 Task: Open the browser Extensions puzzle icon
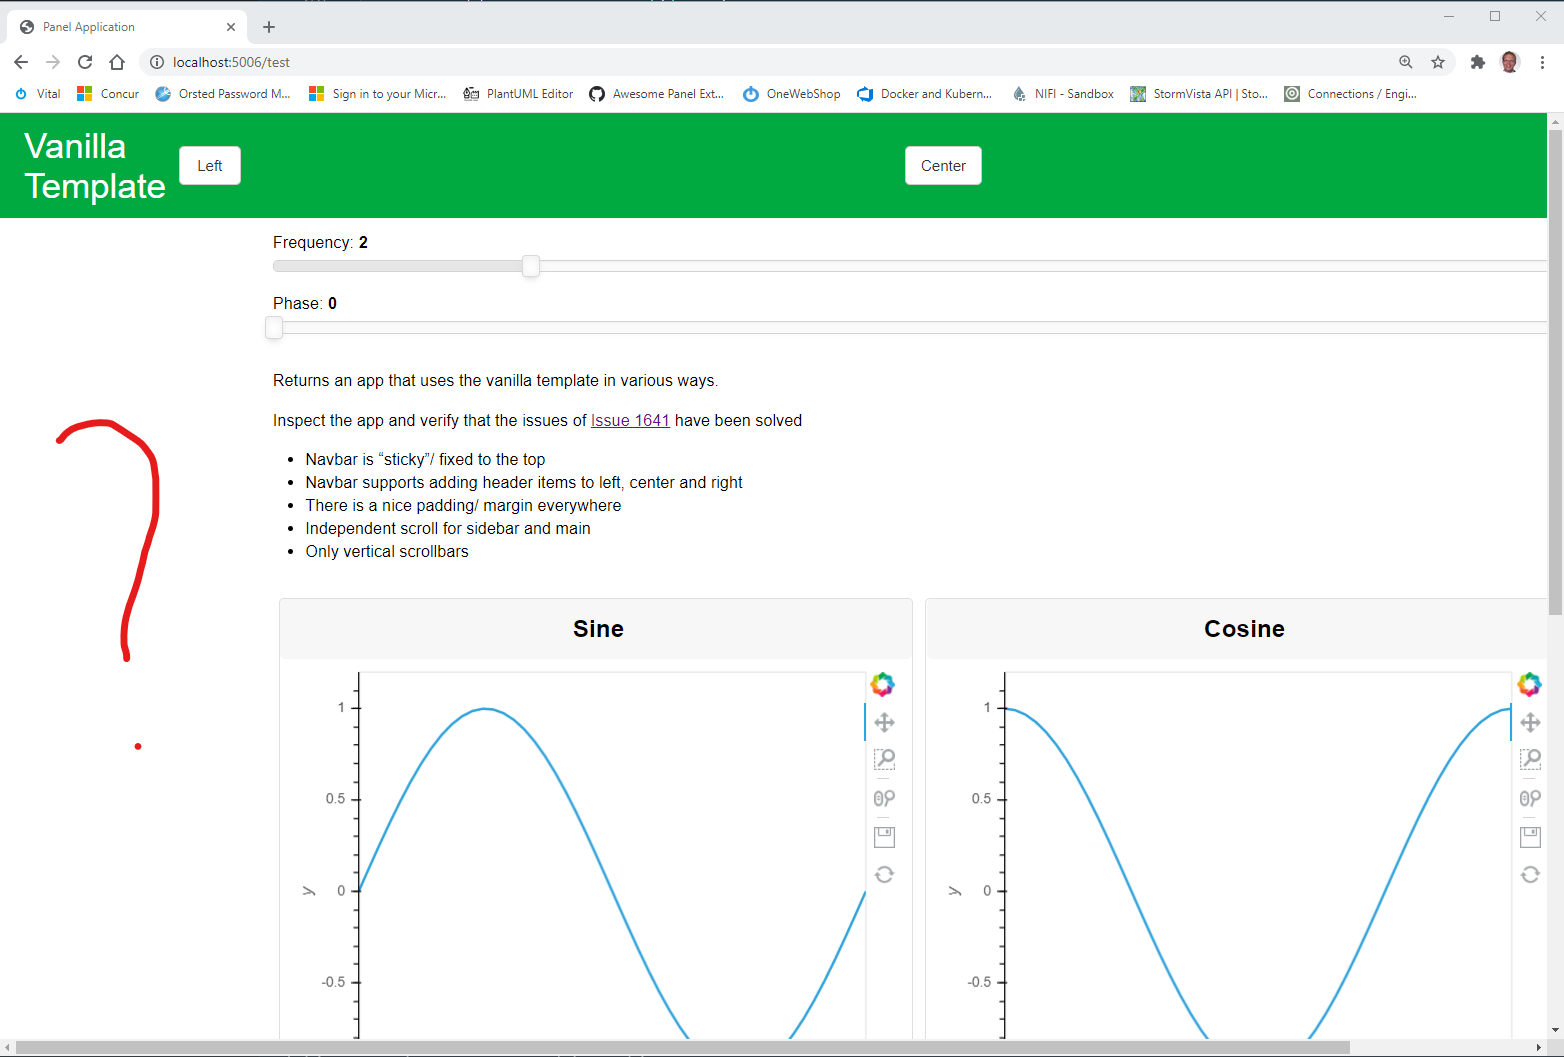click(x=1478, y=61)
